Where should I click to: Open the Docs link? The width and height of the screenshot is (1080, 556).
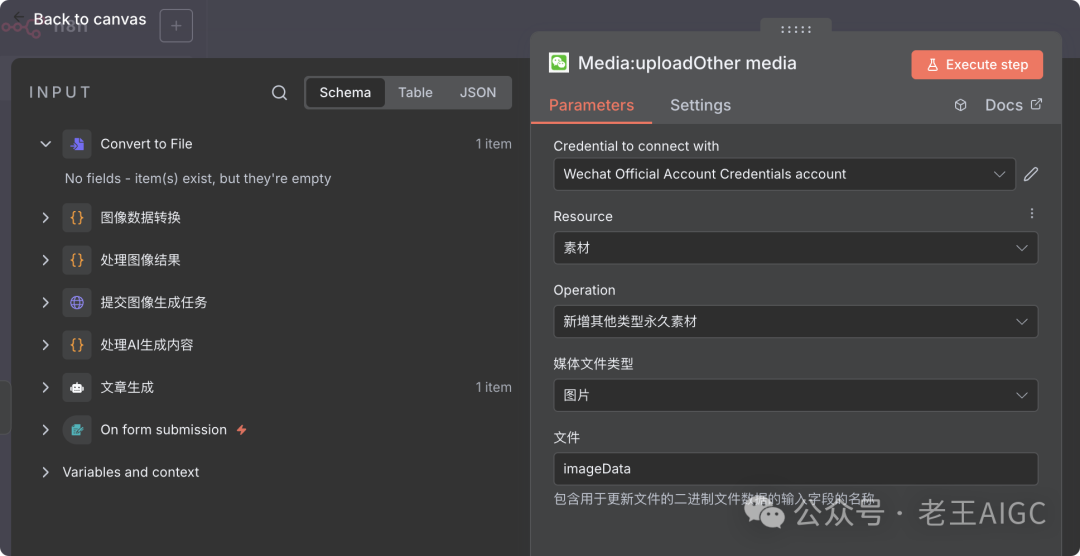[1013, 105]
